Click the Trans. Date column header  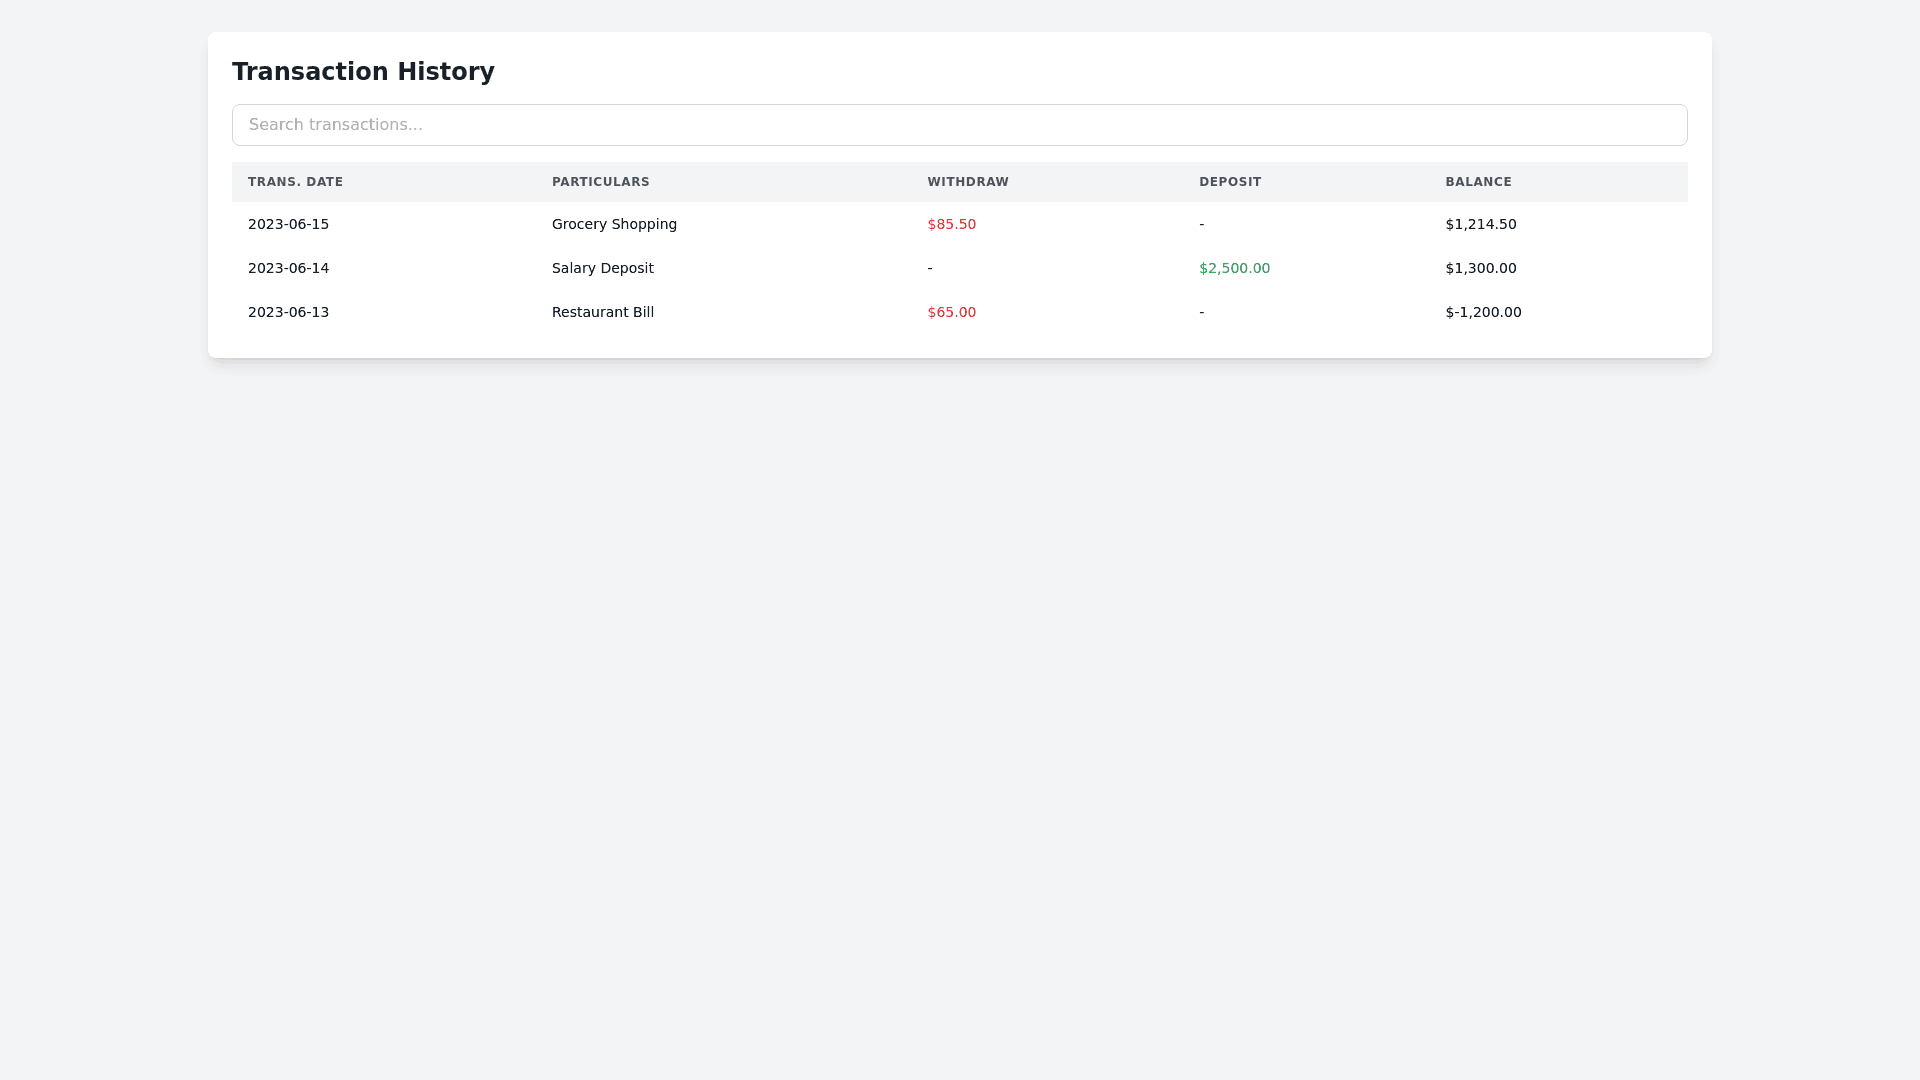click(295, 182)
